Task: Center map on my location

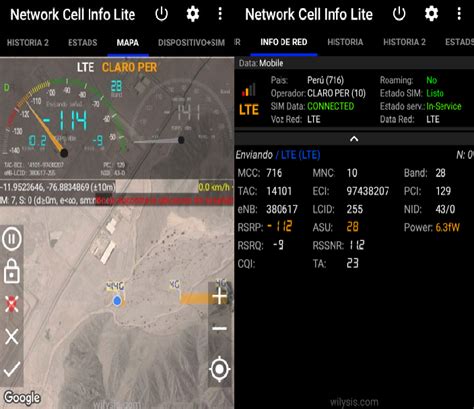Action: click(219, 369)
